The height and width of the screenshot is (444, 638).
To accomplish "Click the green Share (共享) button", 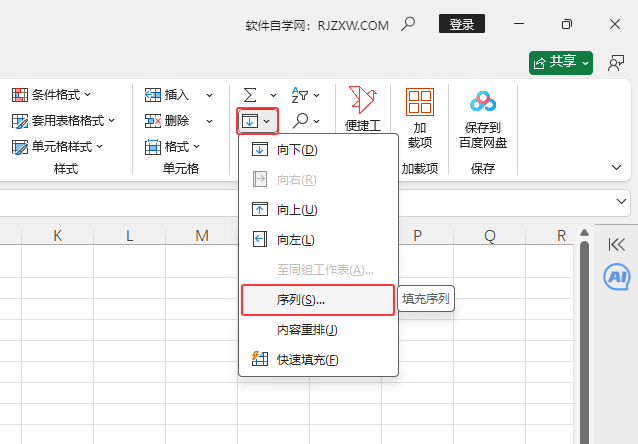I will (560, 62).
